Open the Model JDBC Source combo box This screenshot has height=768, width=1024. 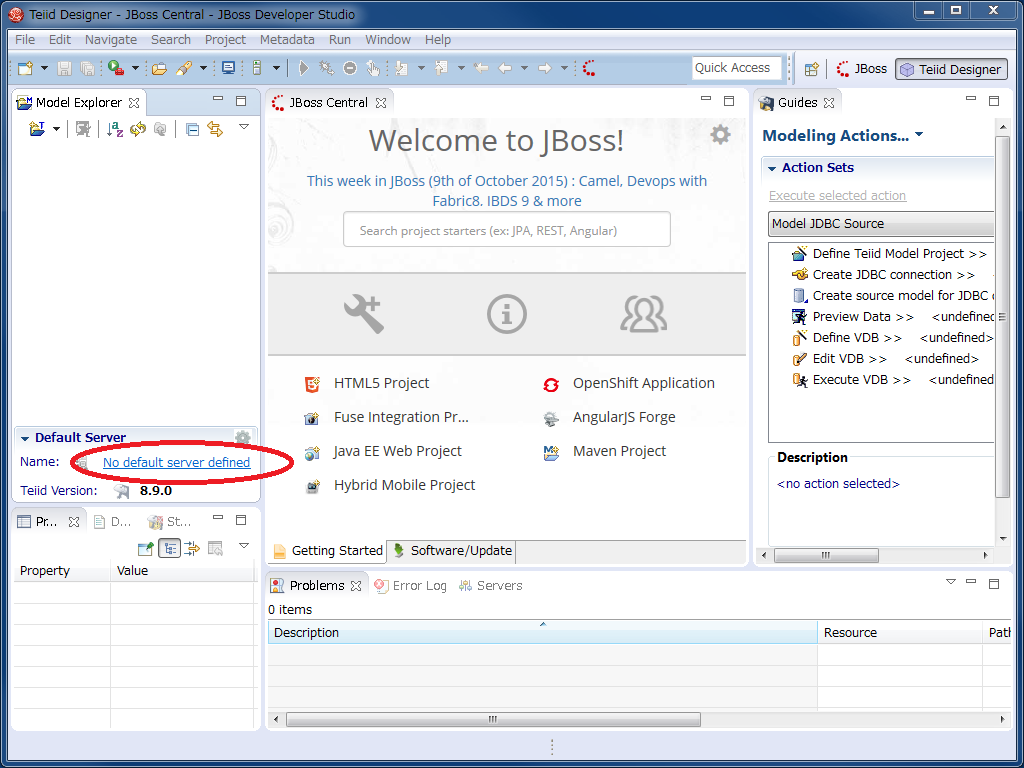coord(881,223)
